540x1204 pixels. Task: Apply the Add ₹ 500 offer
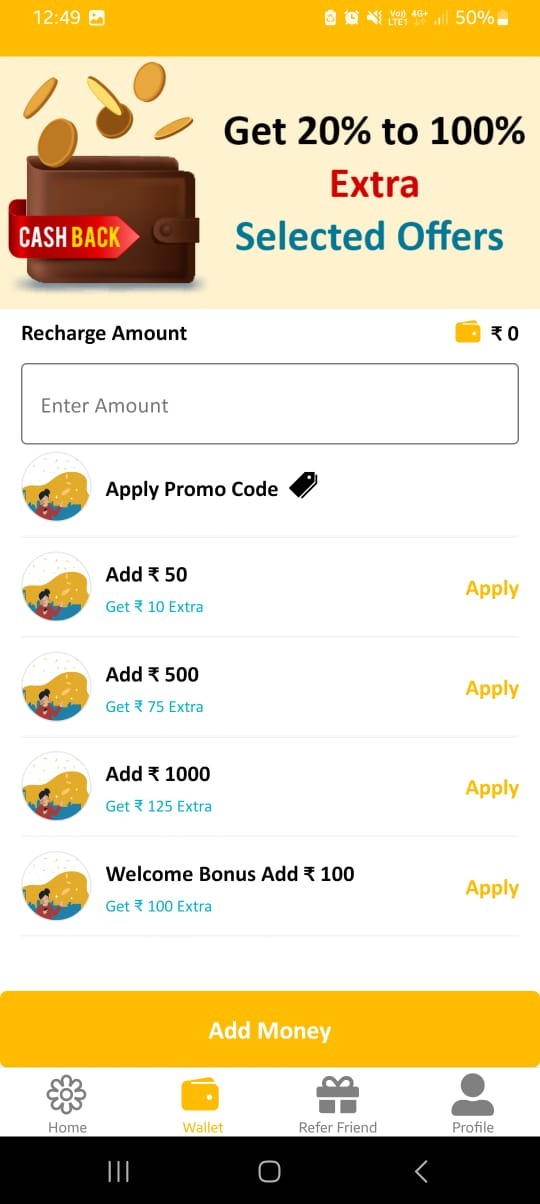tap(492, 689)
